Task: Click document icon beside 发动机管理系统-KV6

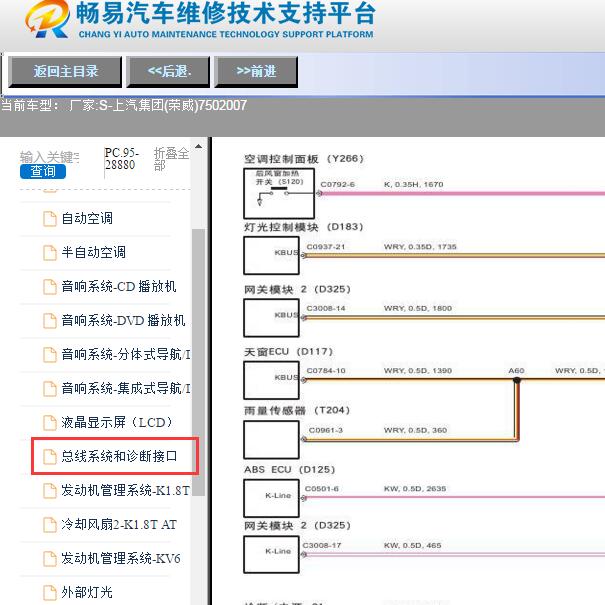Action: pos(49,559)
